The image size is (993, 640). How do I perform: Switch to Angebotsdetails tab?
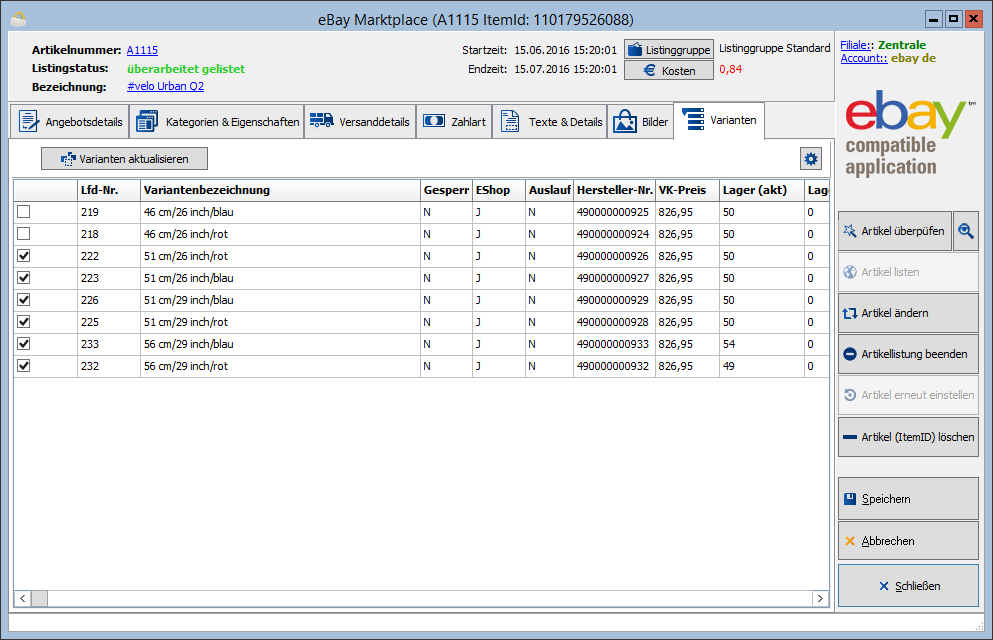70,122
